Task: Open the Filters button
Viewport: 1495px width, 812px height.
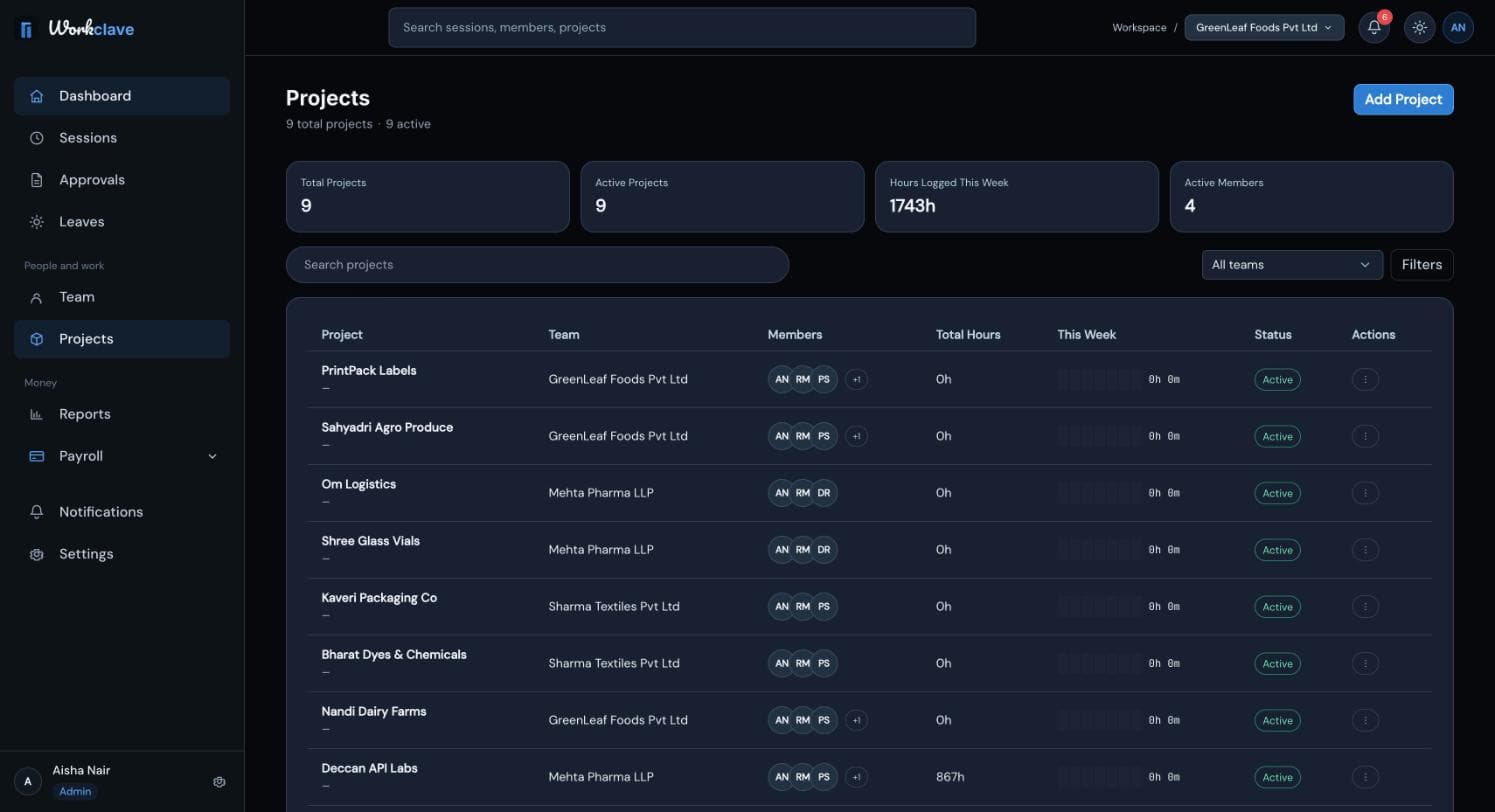Action: (1422, 265)
